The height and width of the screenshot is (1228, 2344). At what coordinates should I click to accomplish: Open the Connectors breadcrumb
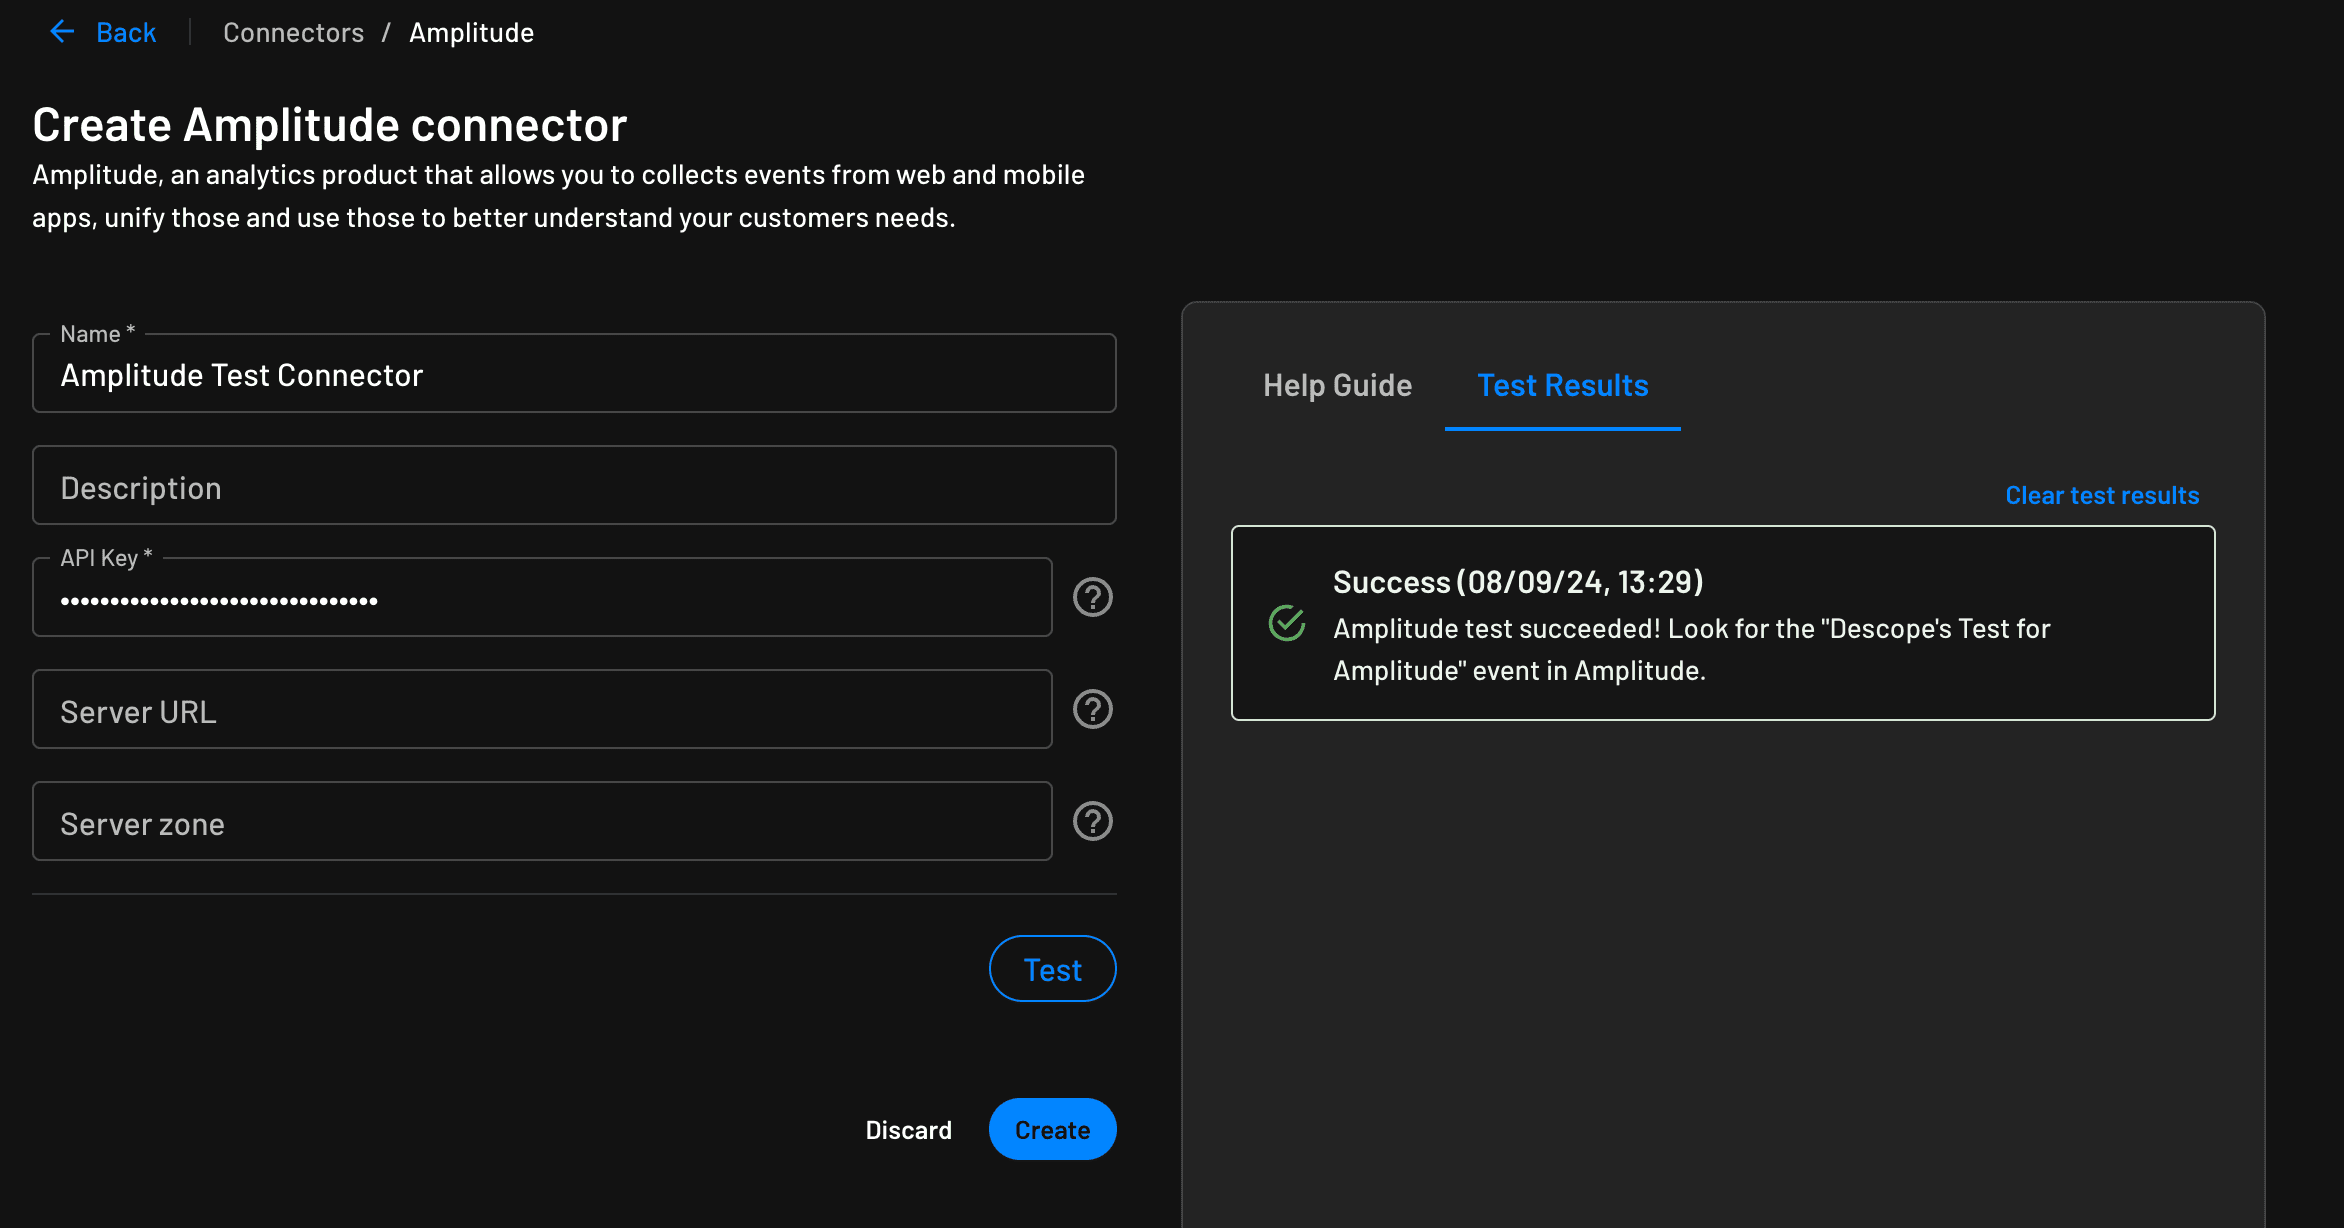pyautogui.click(x=294, y=32)
